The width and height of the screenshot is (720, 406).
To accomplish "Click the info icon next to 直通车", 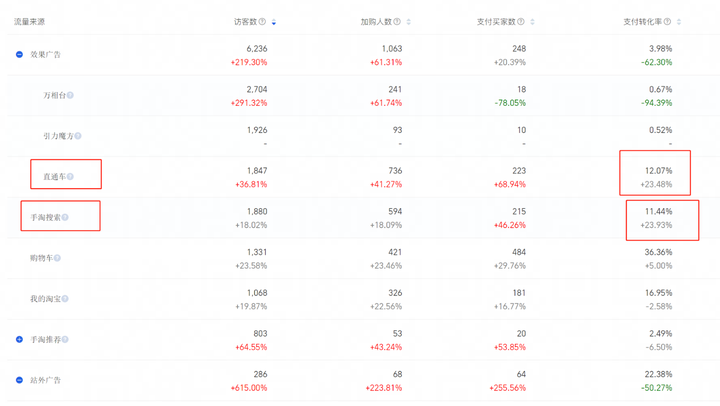I will (70, 177).
